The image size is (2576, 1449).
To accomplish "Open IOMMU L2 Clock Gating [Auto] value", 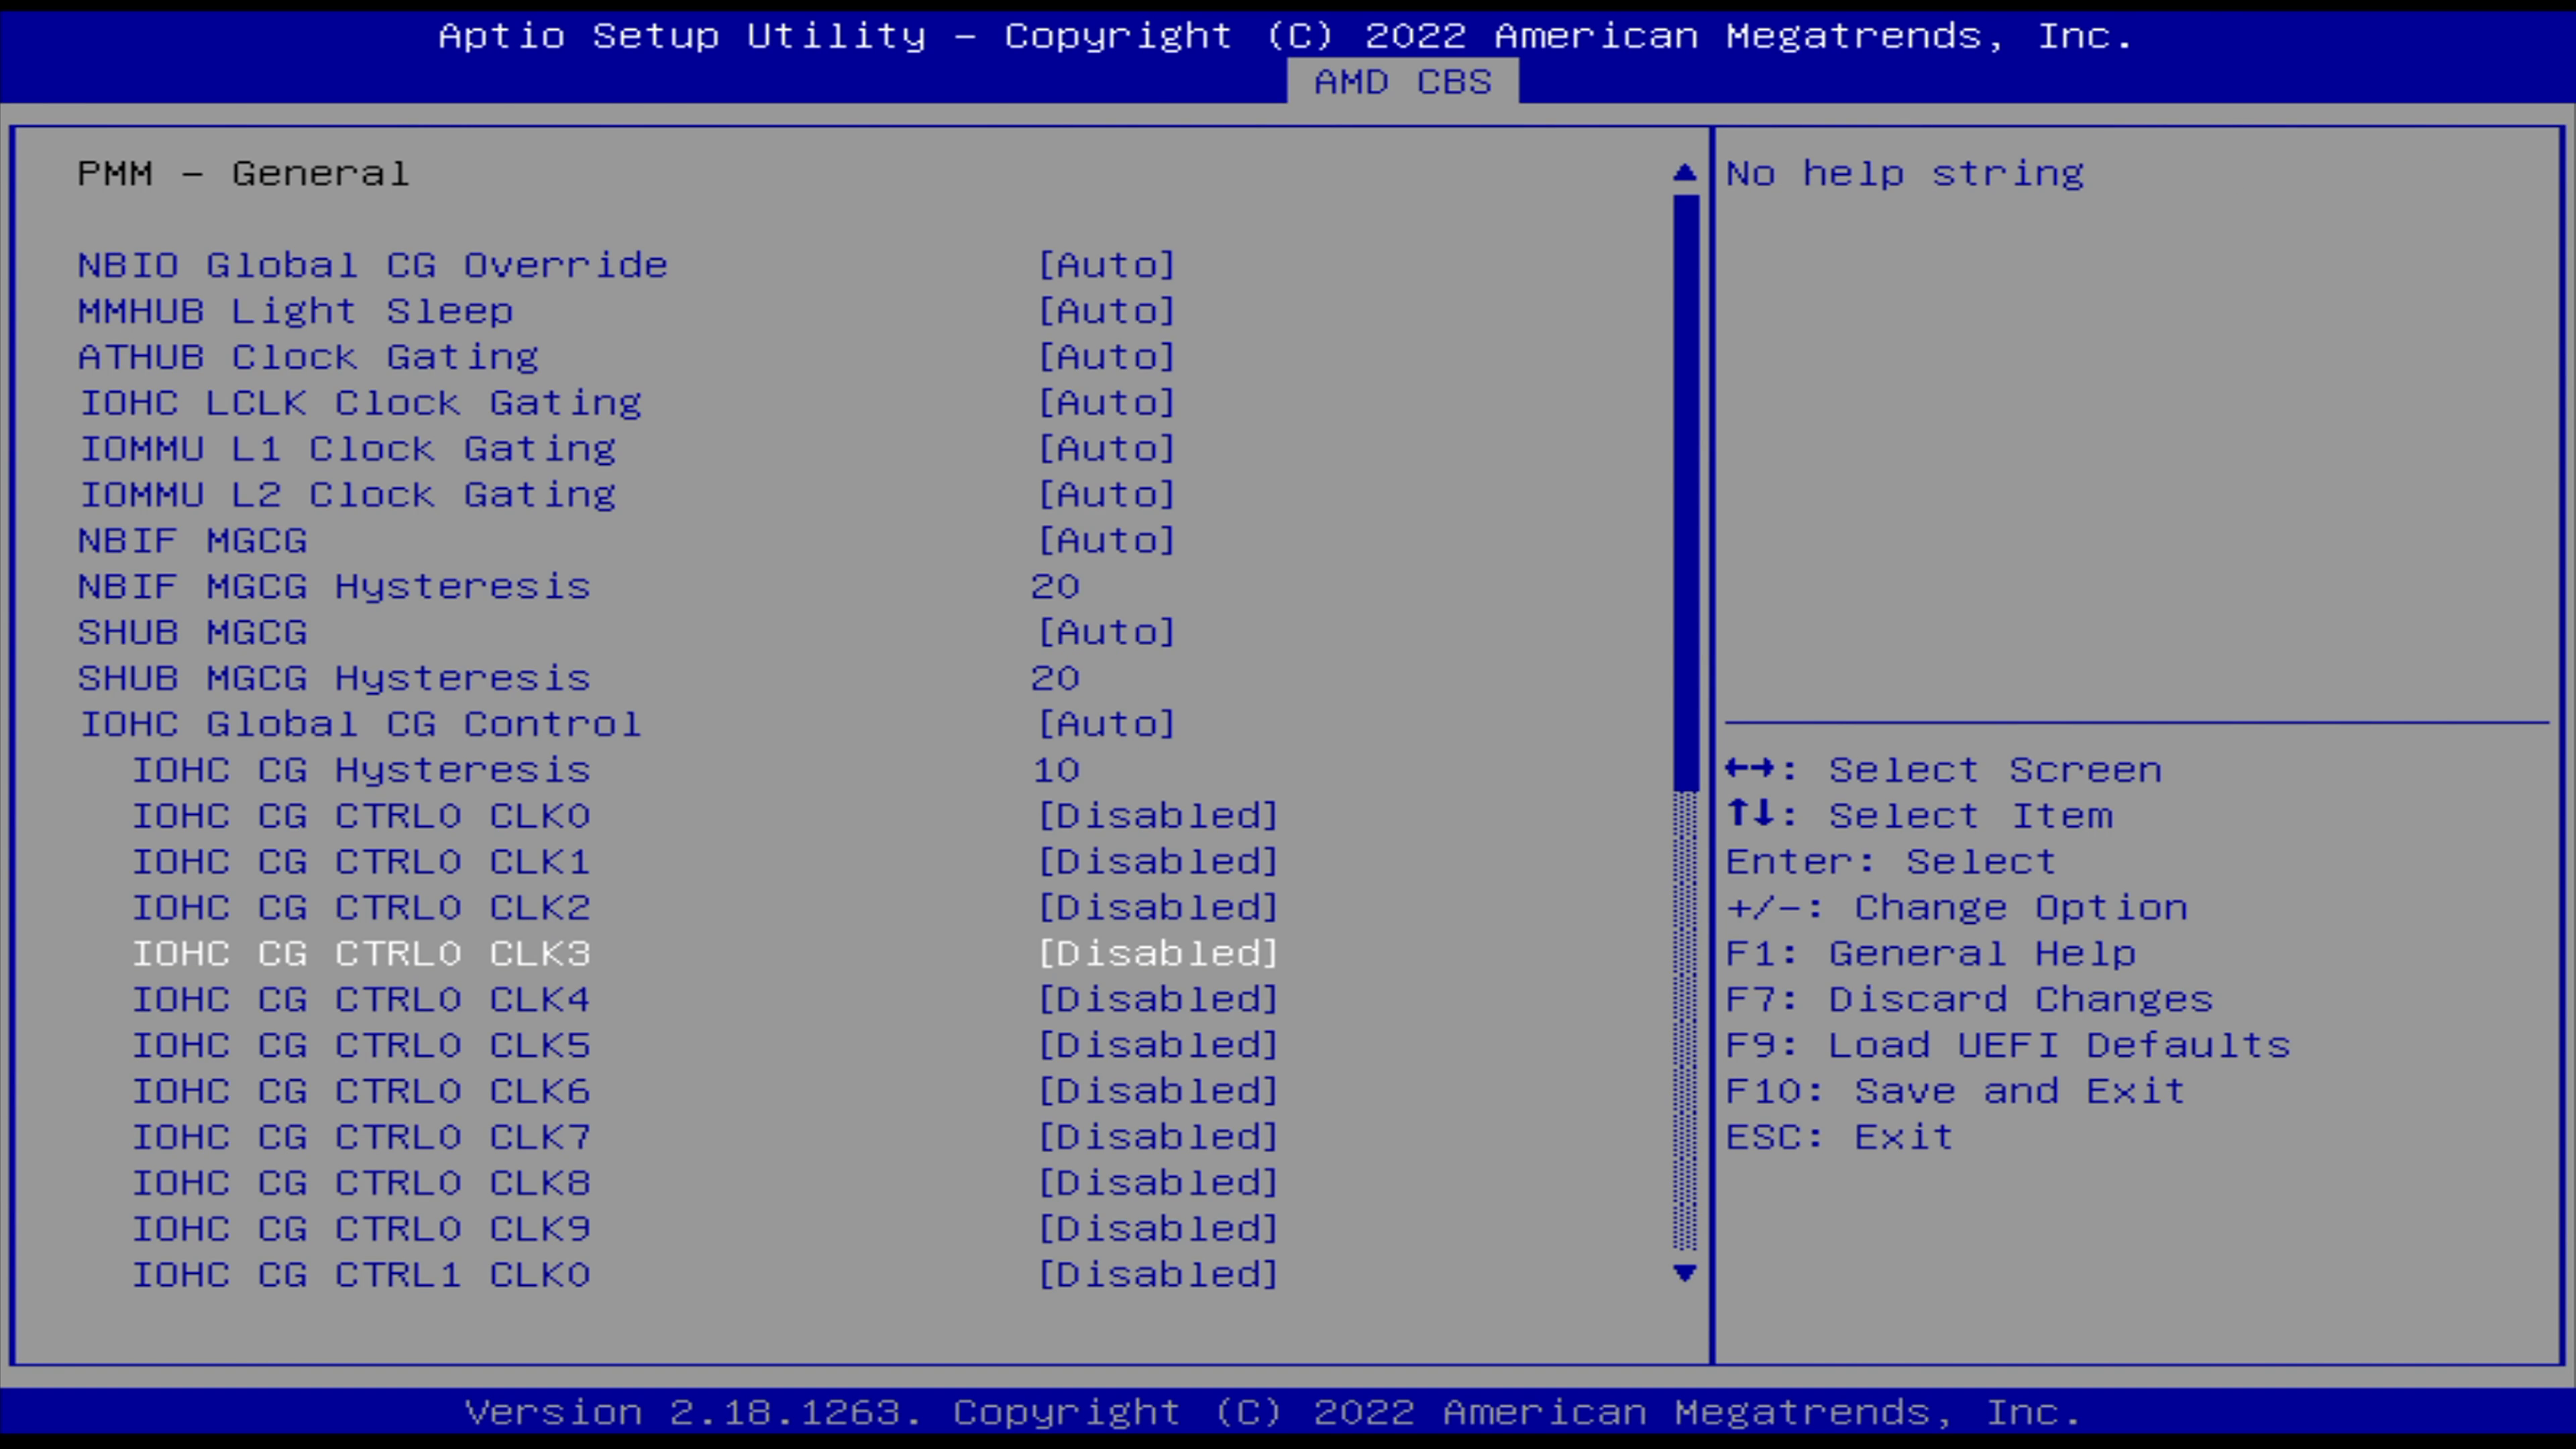I will [1107, 495].
